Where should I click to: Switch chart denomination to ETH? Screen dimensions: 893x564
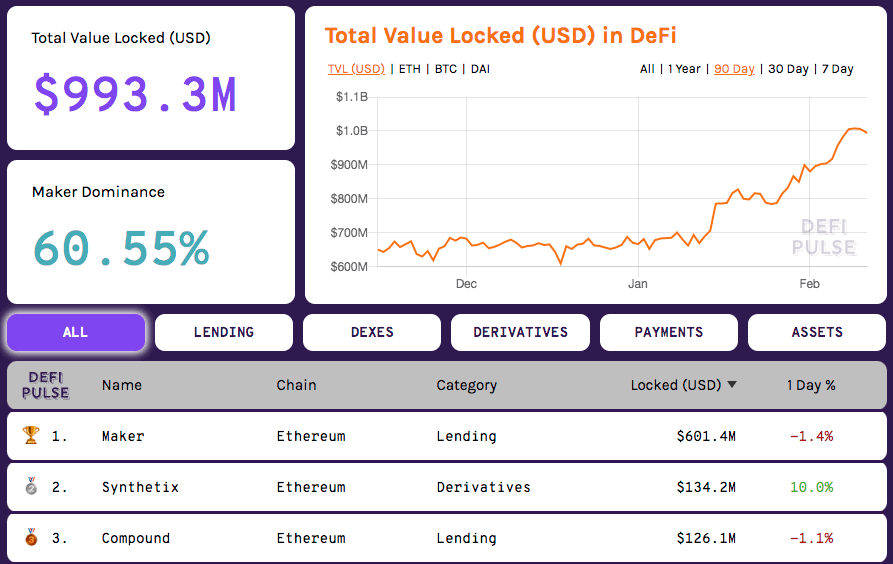(x=410, y=69)
